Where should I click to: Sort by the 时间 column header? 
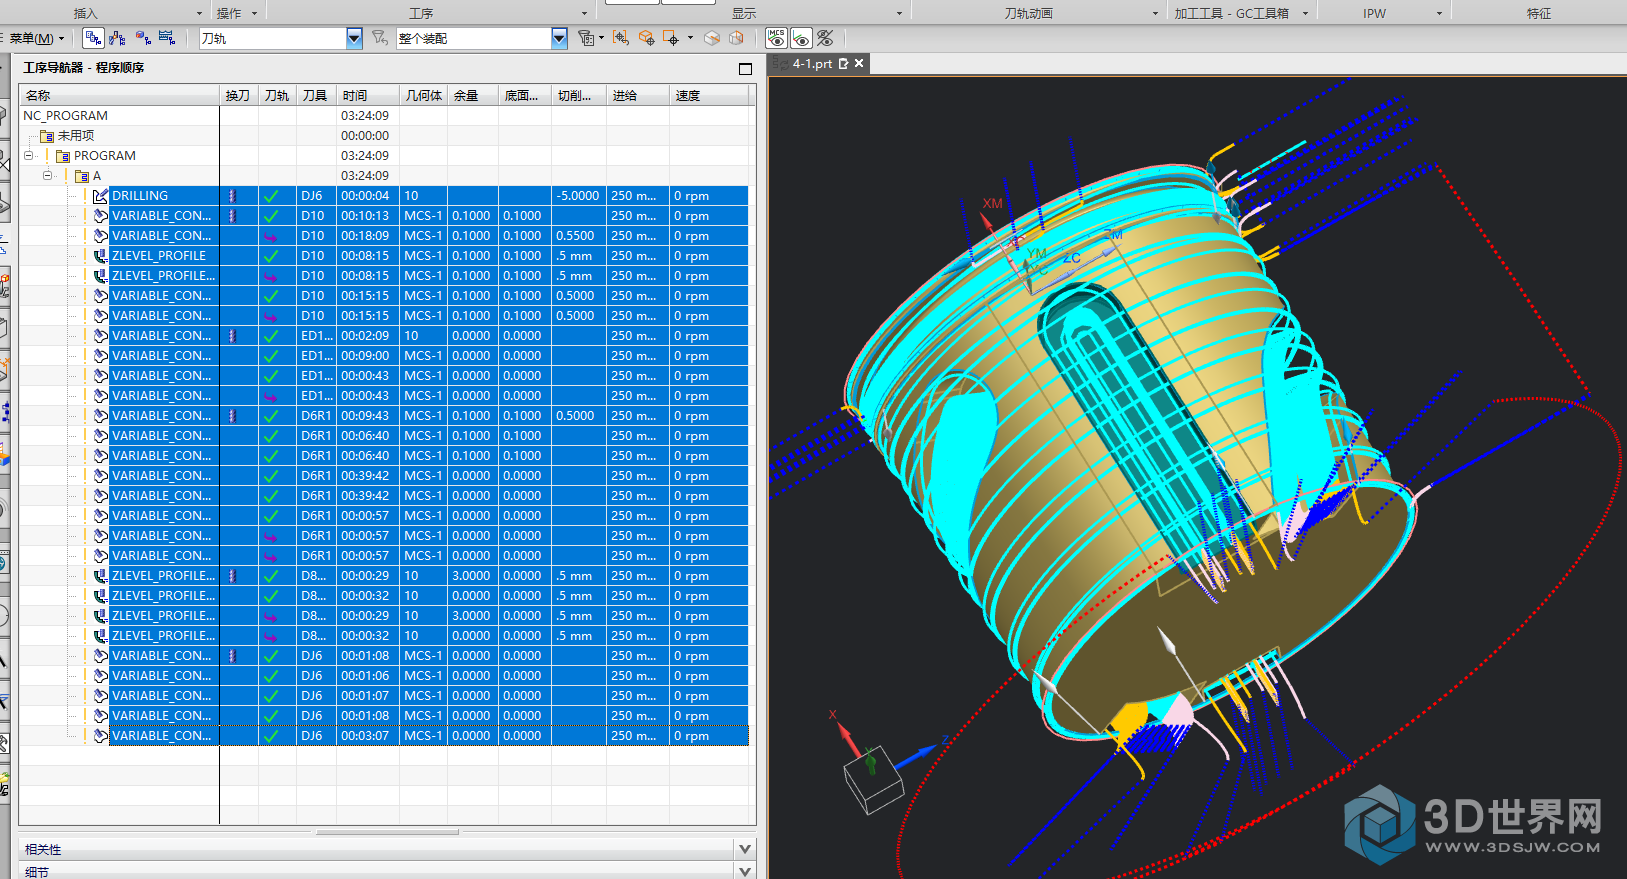pyautogui.click(x=368, y=95)
